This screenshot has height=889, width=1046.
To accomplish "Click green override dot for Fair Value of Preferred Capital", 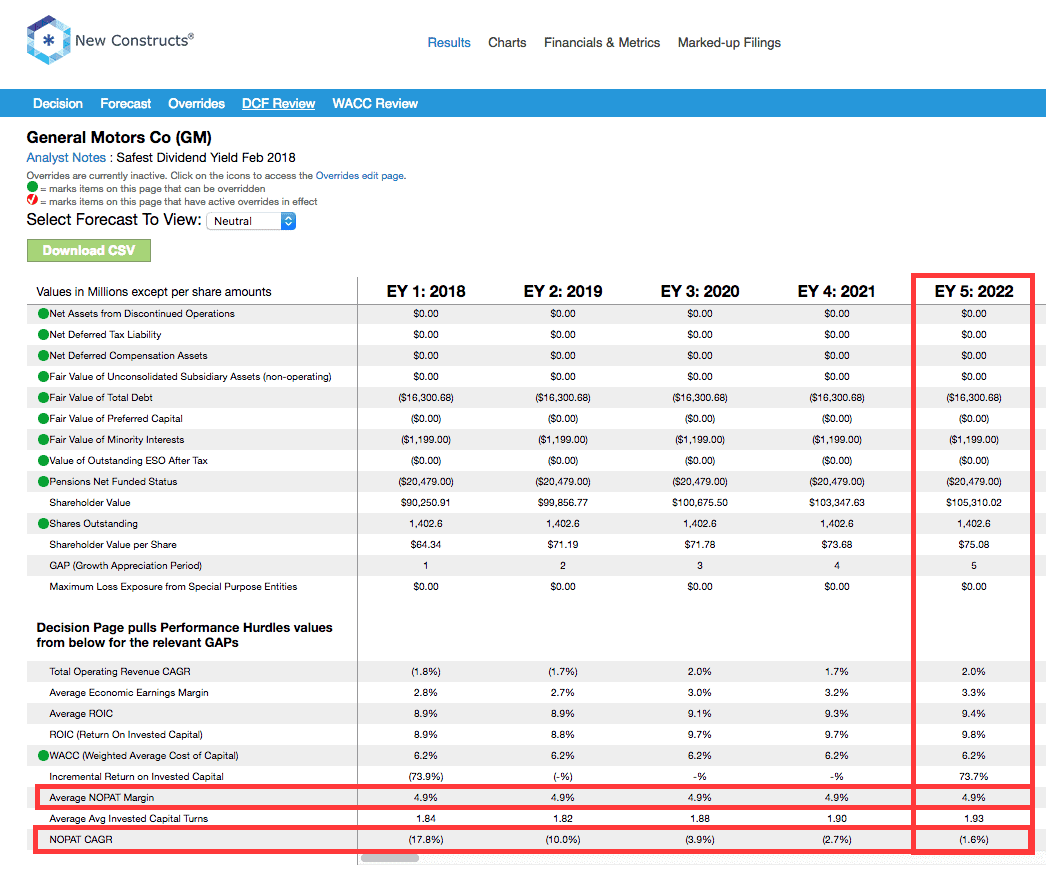I will pyautogui.click(x=43, y=419).
